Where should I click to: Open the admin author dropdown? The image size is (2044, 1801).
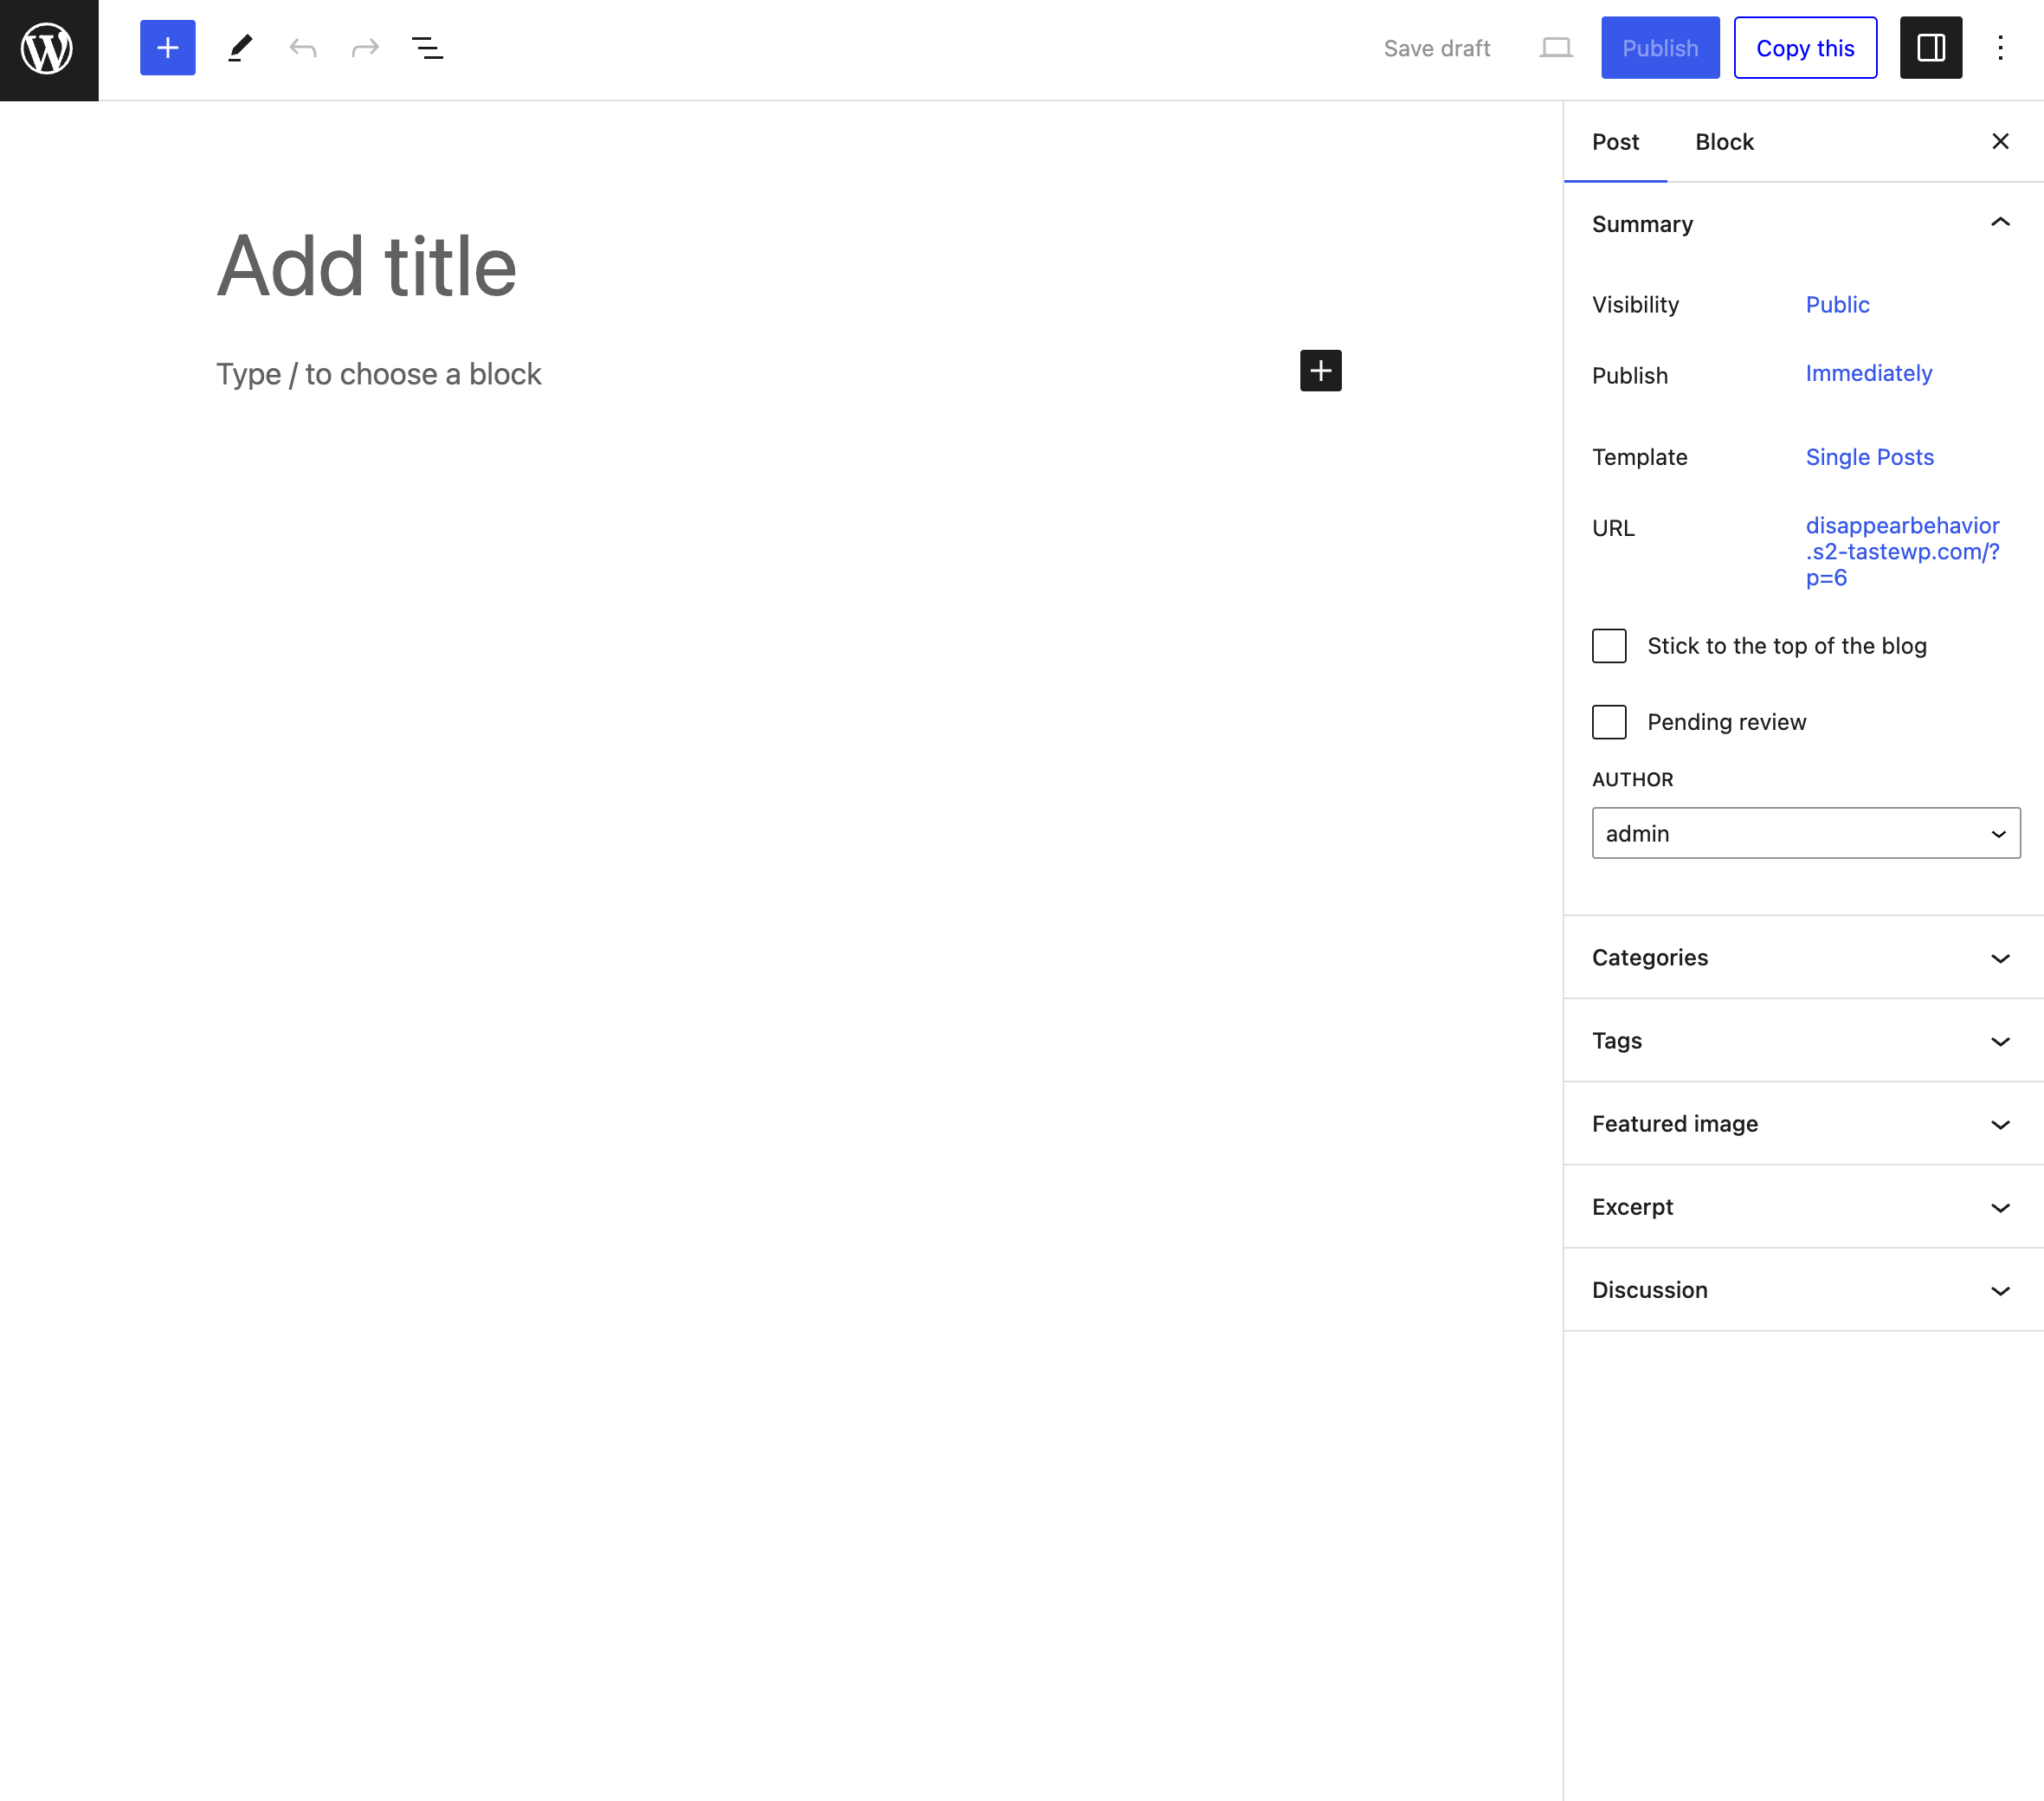[x=1805, y=833]
